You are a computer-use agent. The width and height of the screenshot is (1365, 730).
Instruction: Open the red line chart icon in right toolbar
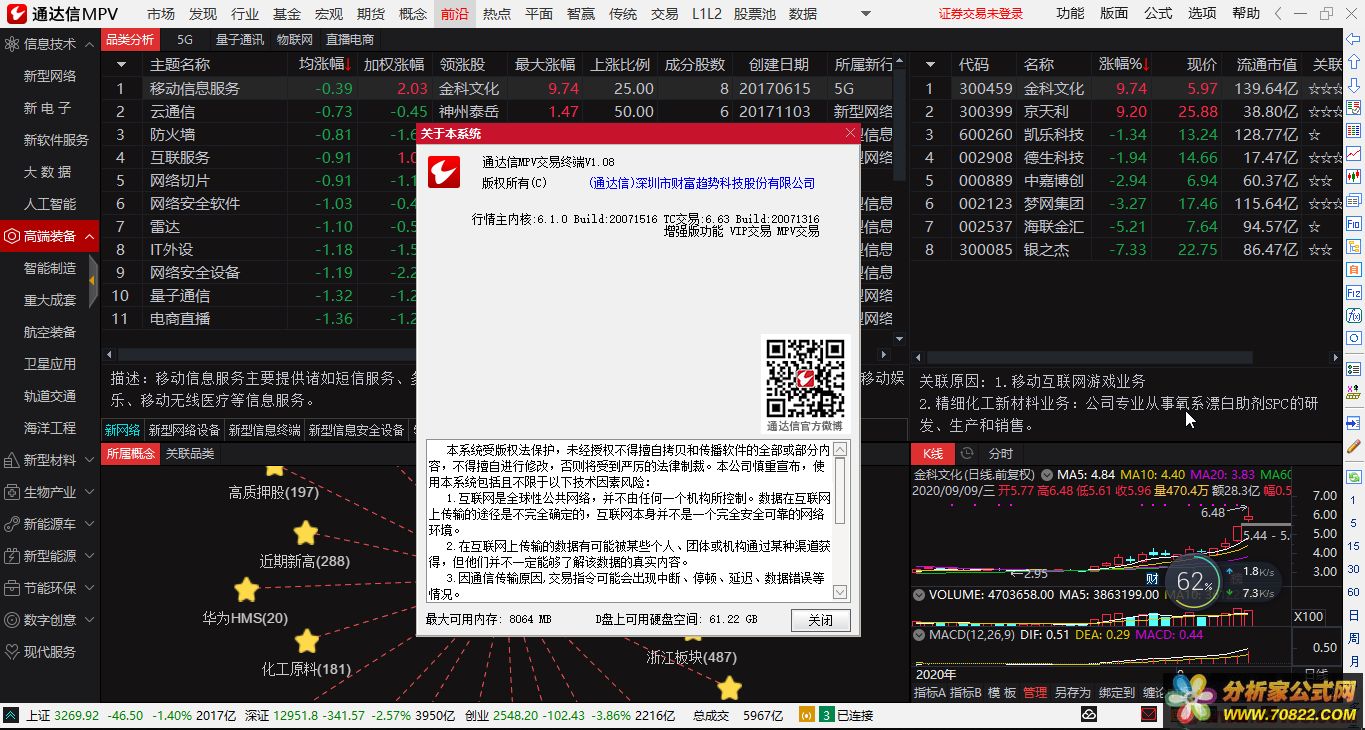click(1354, 154)
